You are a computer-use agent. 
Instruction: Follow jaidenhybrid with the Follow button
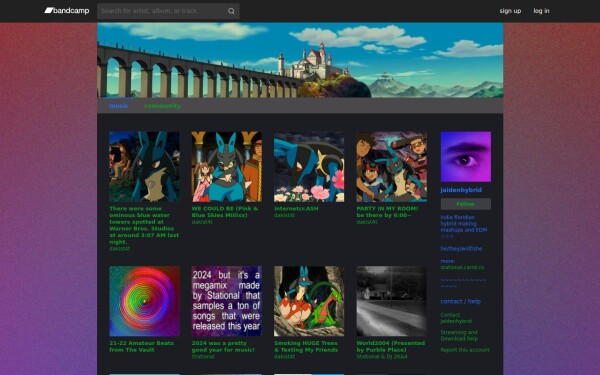click(466, 204)
